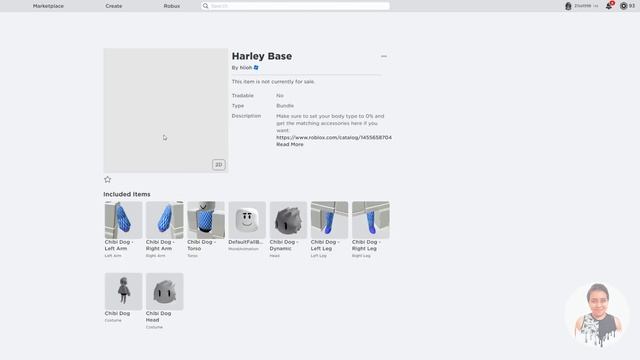The height and width of the screenshot is (360, 640).
Task: Click the search magnifier icon
Action: (206, 6)
